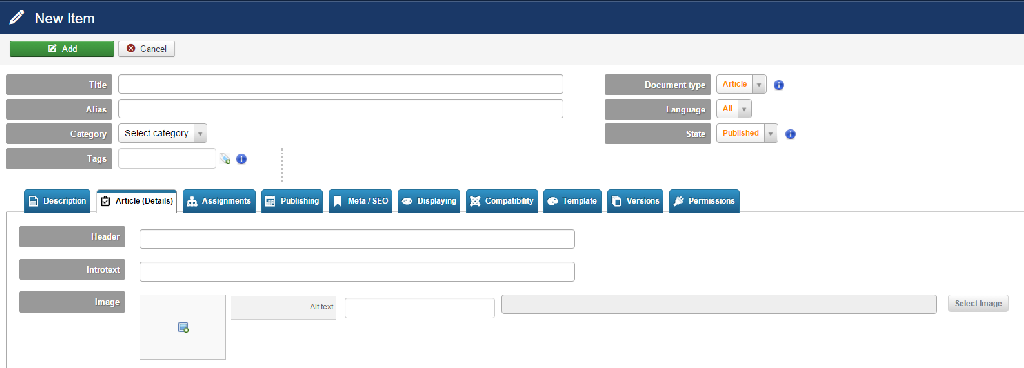Click the Cancel button
This screenshot has width=1024, height=368.
pyautogui.click(x=146, y=49)
